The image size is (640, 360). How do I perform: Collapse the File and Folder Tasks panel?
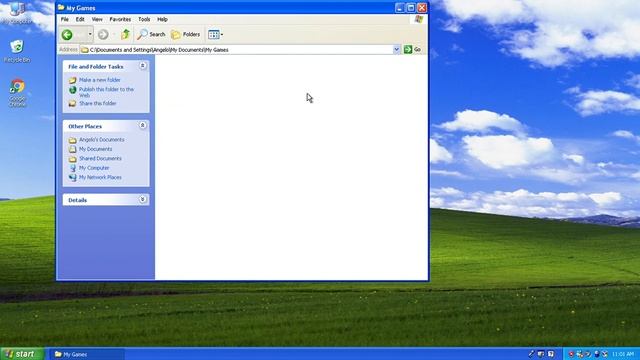[142, 66]
